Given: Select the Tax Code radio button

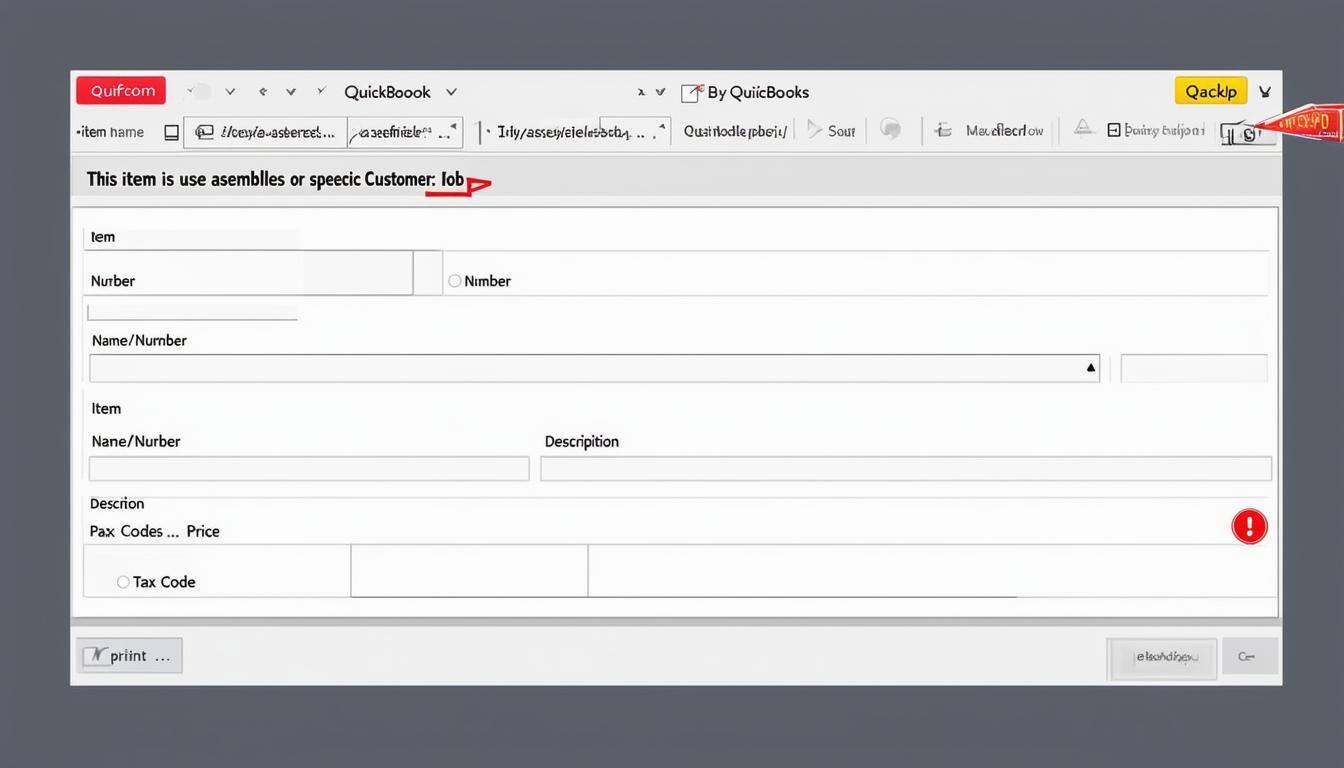Looking at the screenshot, I should [122, 581].
